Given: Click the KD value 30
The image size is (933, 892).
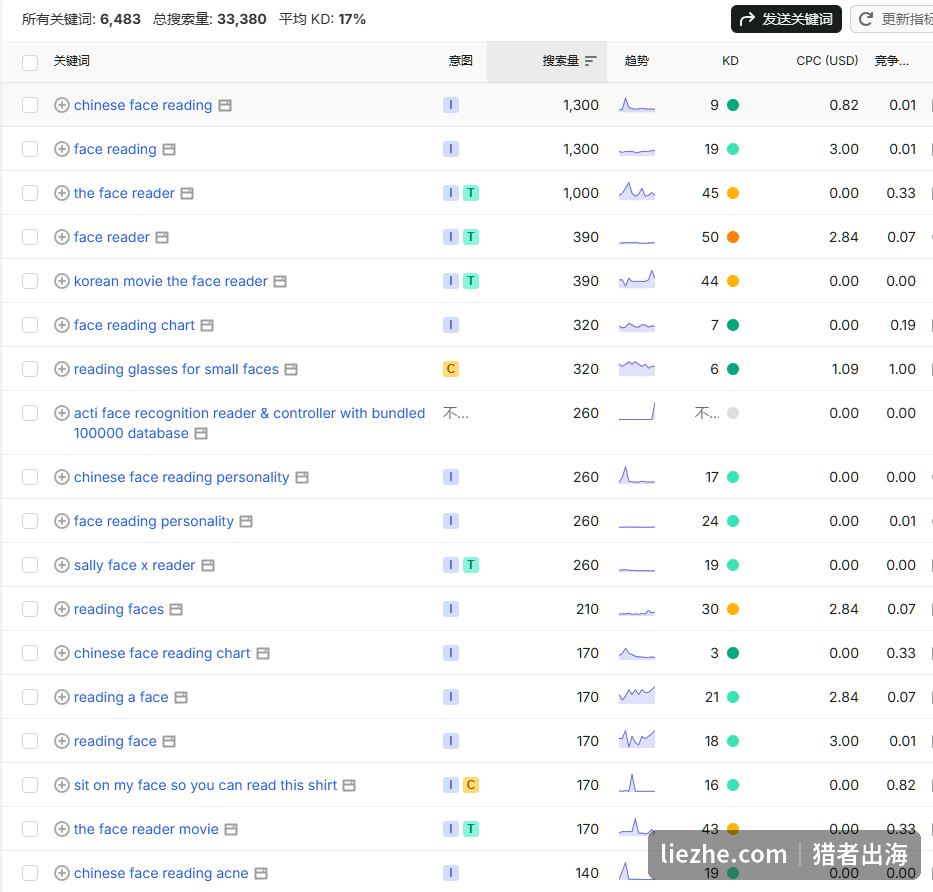Looking at the screenshot, I should (x=710, y=609).
